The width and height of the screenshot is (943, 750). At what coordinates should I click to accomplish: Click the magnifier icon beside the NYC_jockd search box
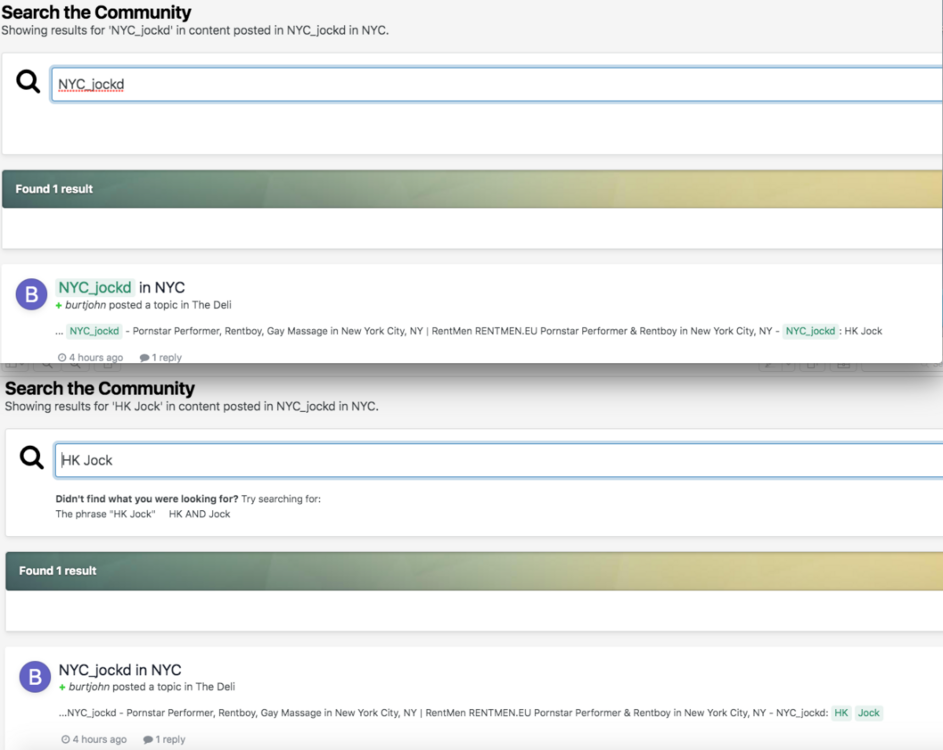(28, 82)
